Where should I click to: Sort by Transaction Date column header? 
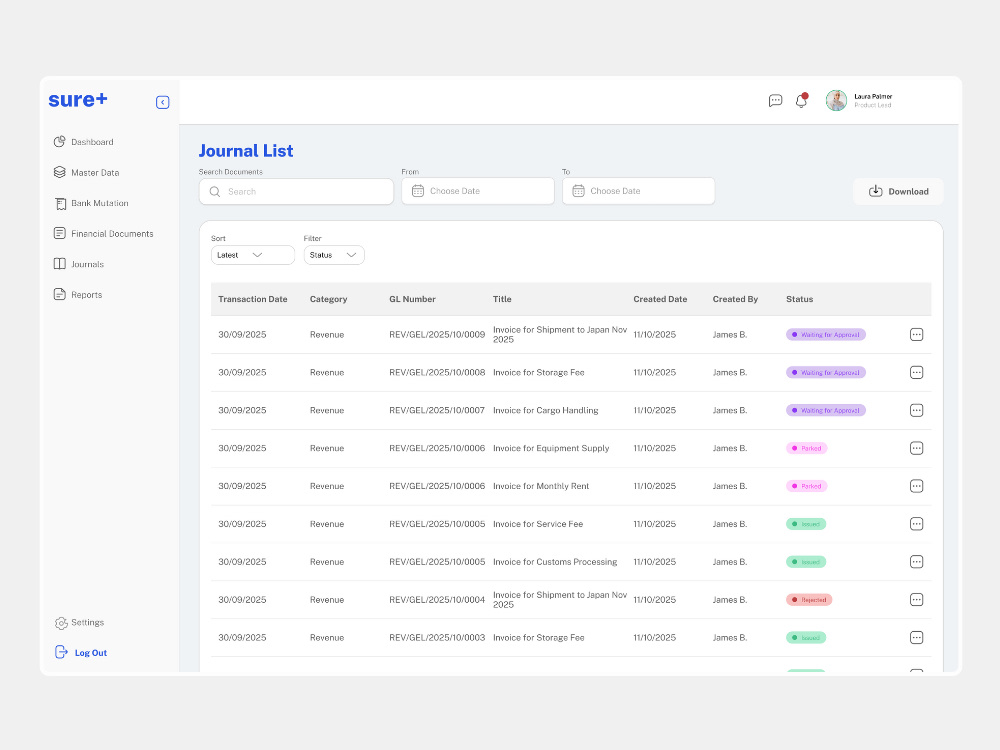pos(253,299)
